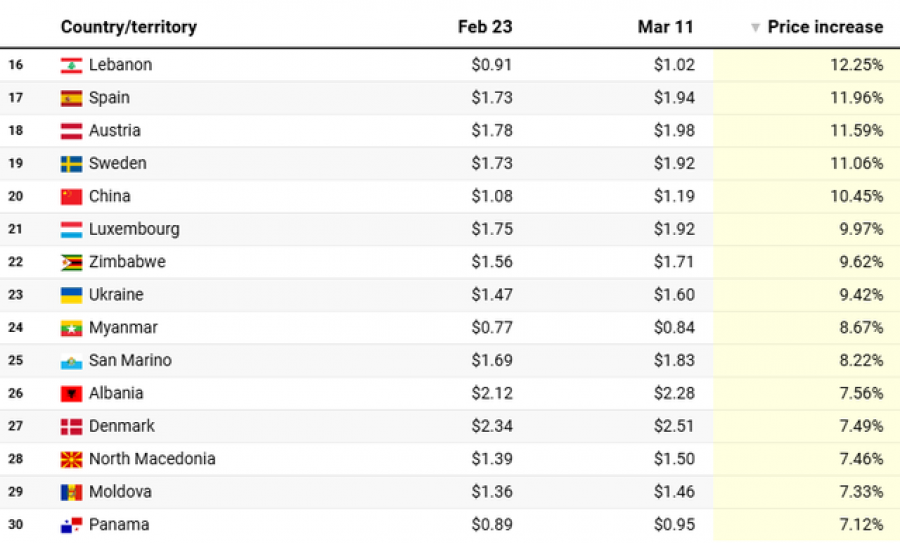900x543 pixels.
Task: Click the Panama flag icon
Action: (x=71, y=525)
